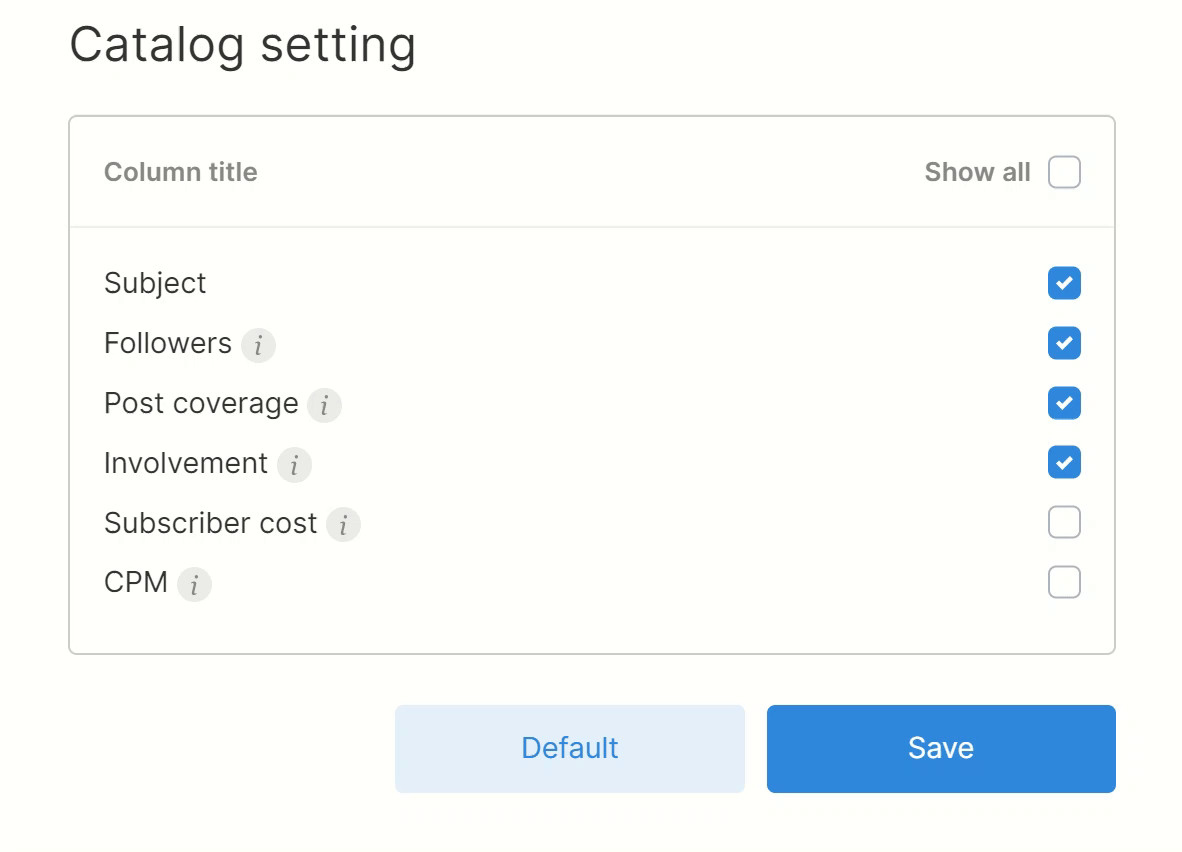
Task: Disable the Involvement column checkbox
Action: 1064,462
